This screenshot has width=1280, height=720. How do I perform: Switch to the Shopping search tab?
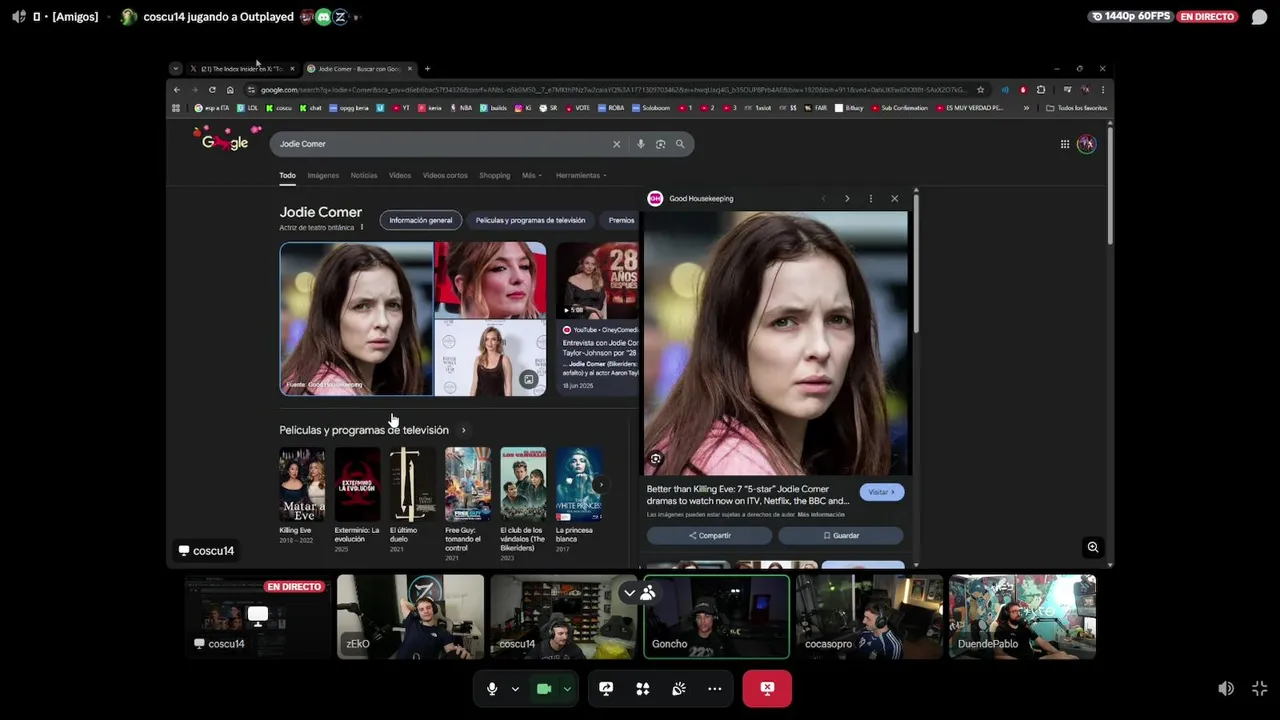pos(494,175)
